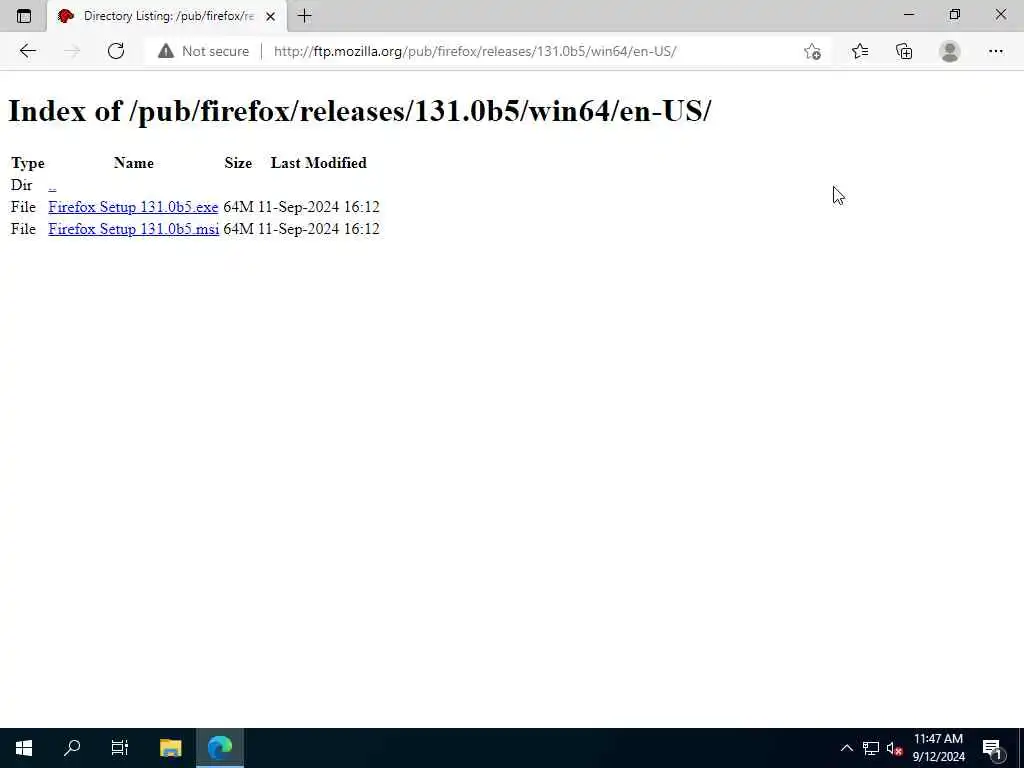Download Firefox Setup 131.0b5.exe
The height and width of the screenshot is (768, 1024).
[133, 207]
